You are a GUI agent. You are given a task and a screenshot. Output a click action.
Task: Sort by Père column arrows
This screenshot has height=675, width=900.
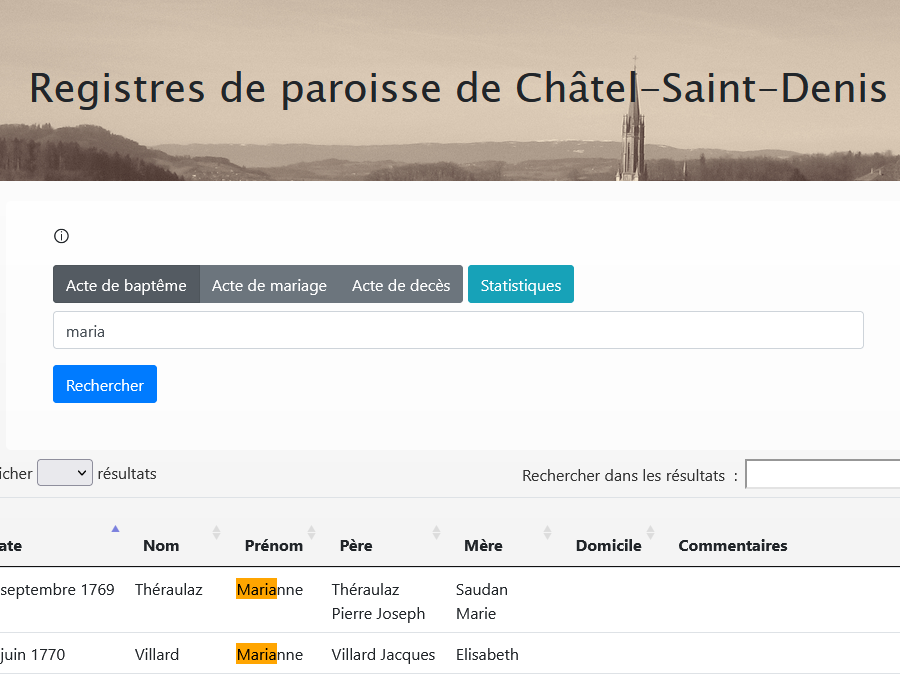[x=436, y=533]
